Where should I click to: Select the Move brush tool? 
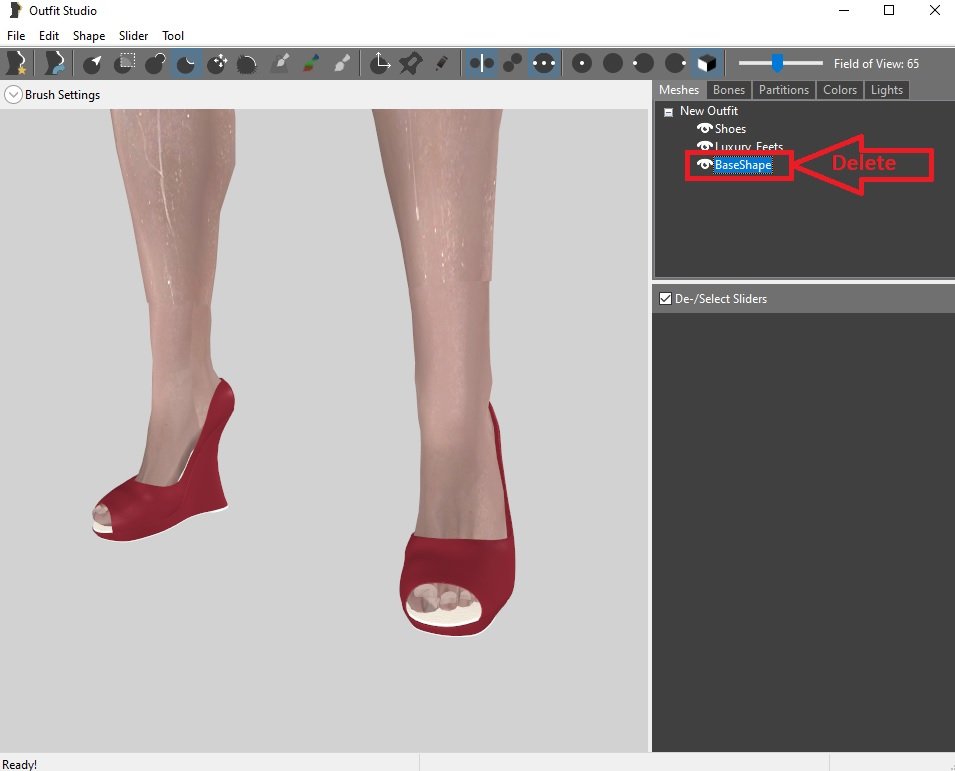pos(217,64)
